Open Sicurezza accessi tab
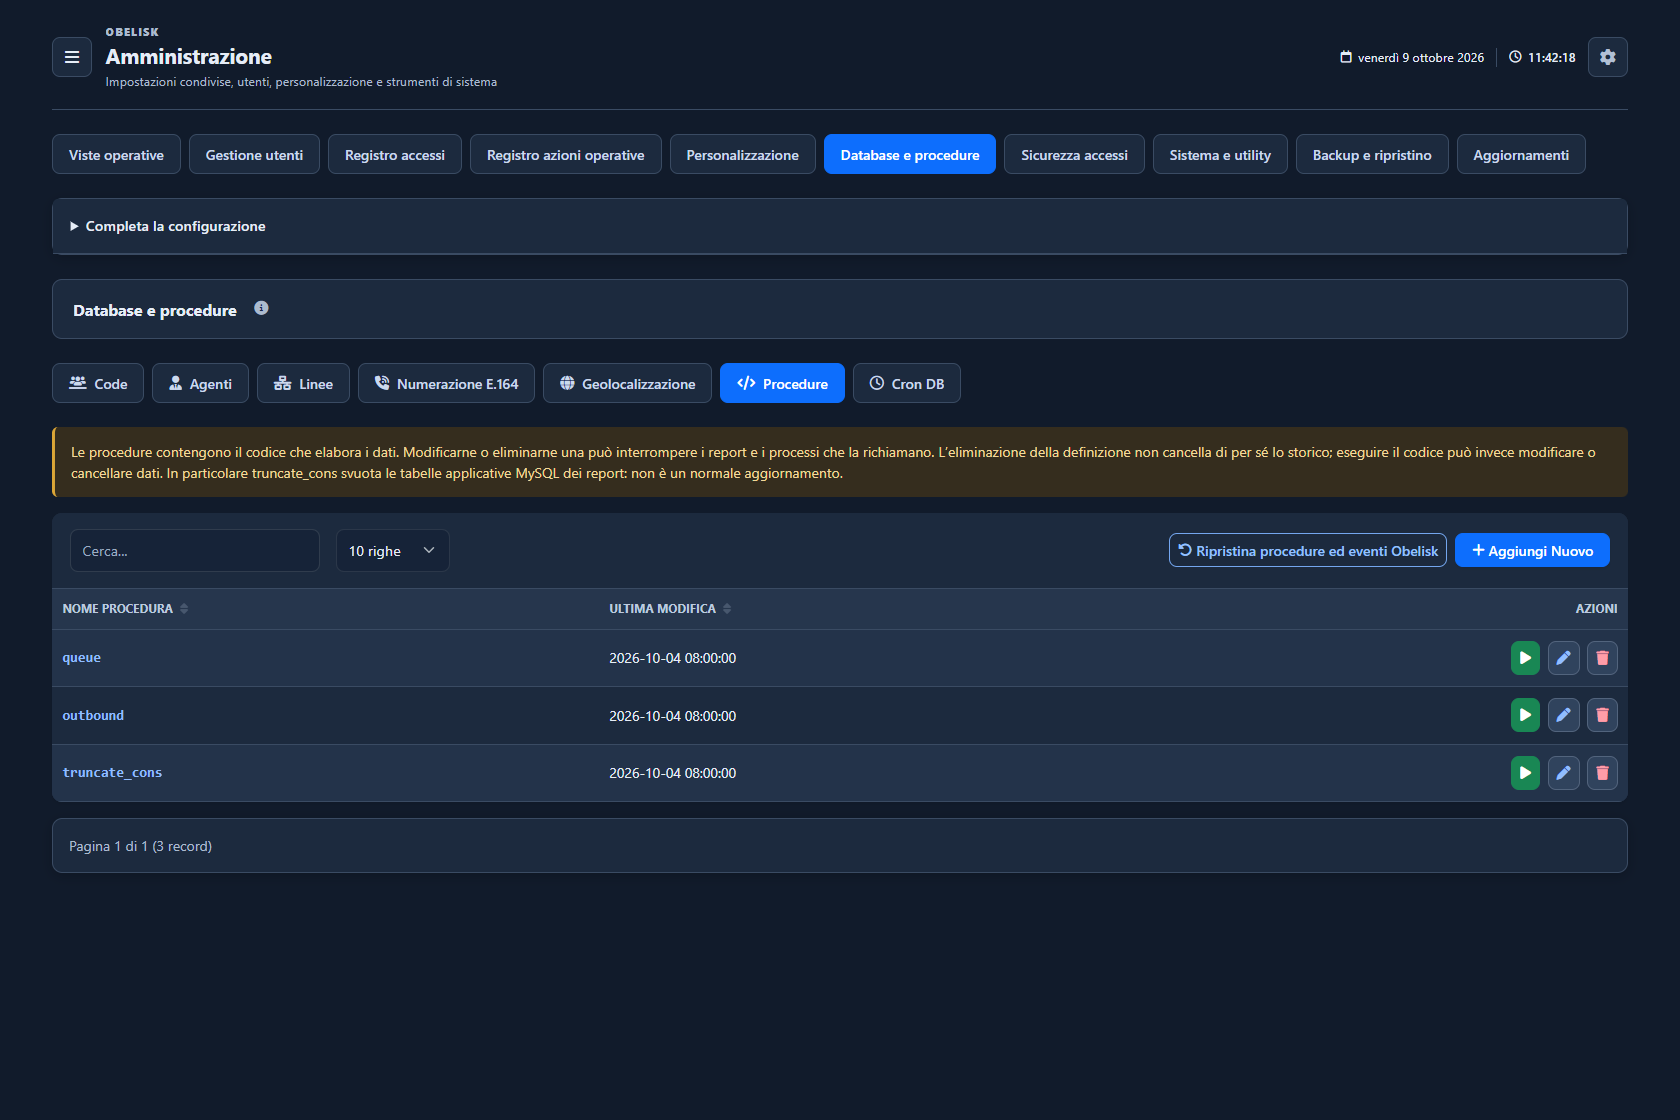 tap(1074, 154)
